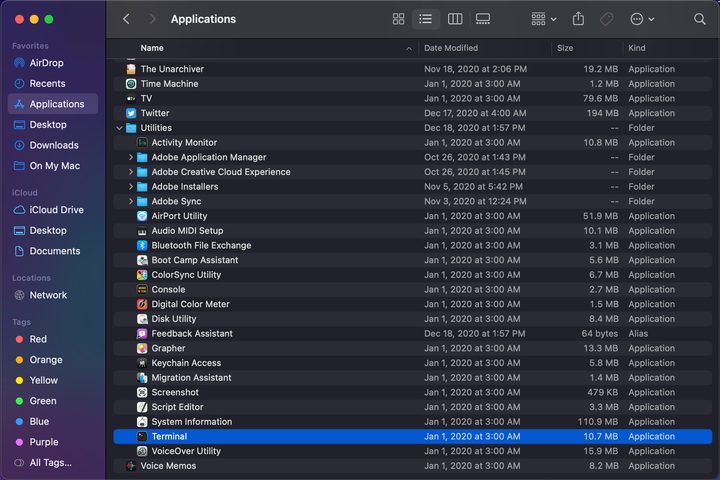The width and height of the screenshot is (720, 480).
Task: Open AirDrop in the sidebar
Action: [x=53, y=63]
